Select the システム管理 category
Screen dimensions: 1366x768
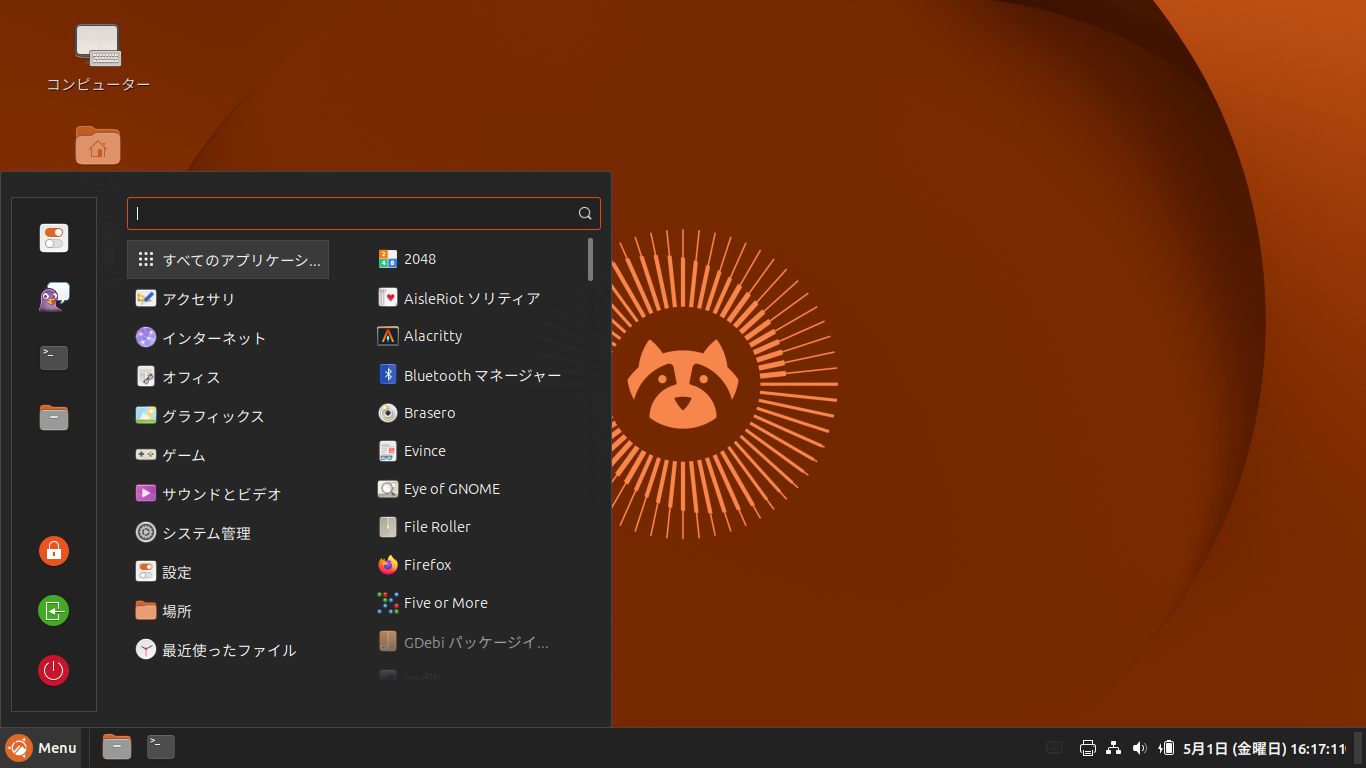click(228, 533)
